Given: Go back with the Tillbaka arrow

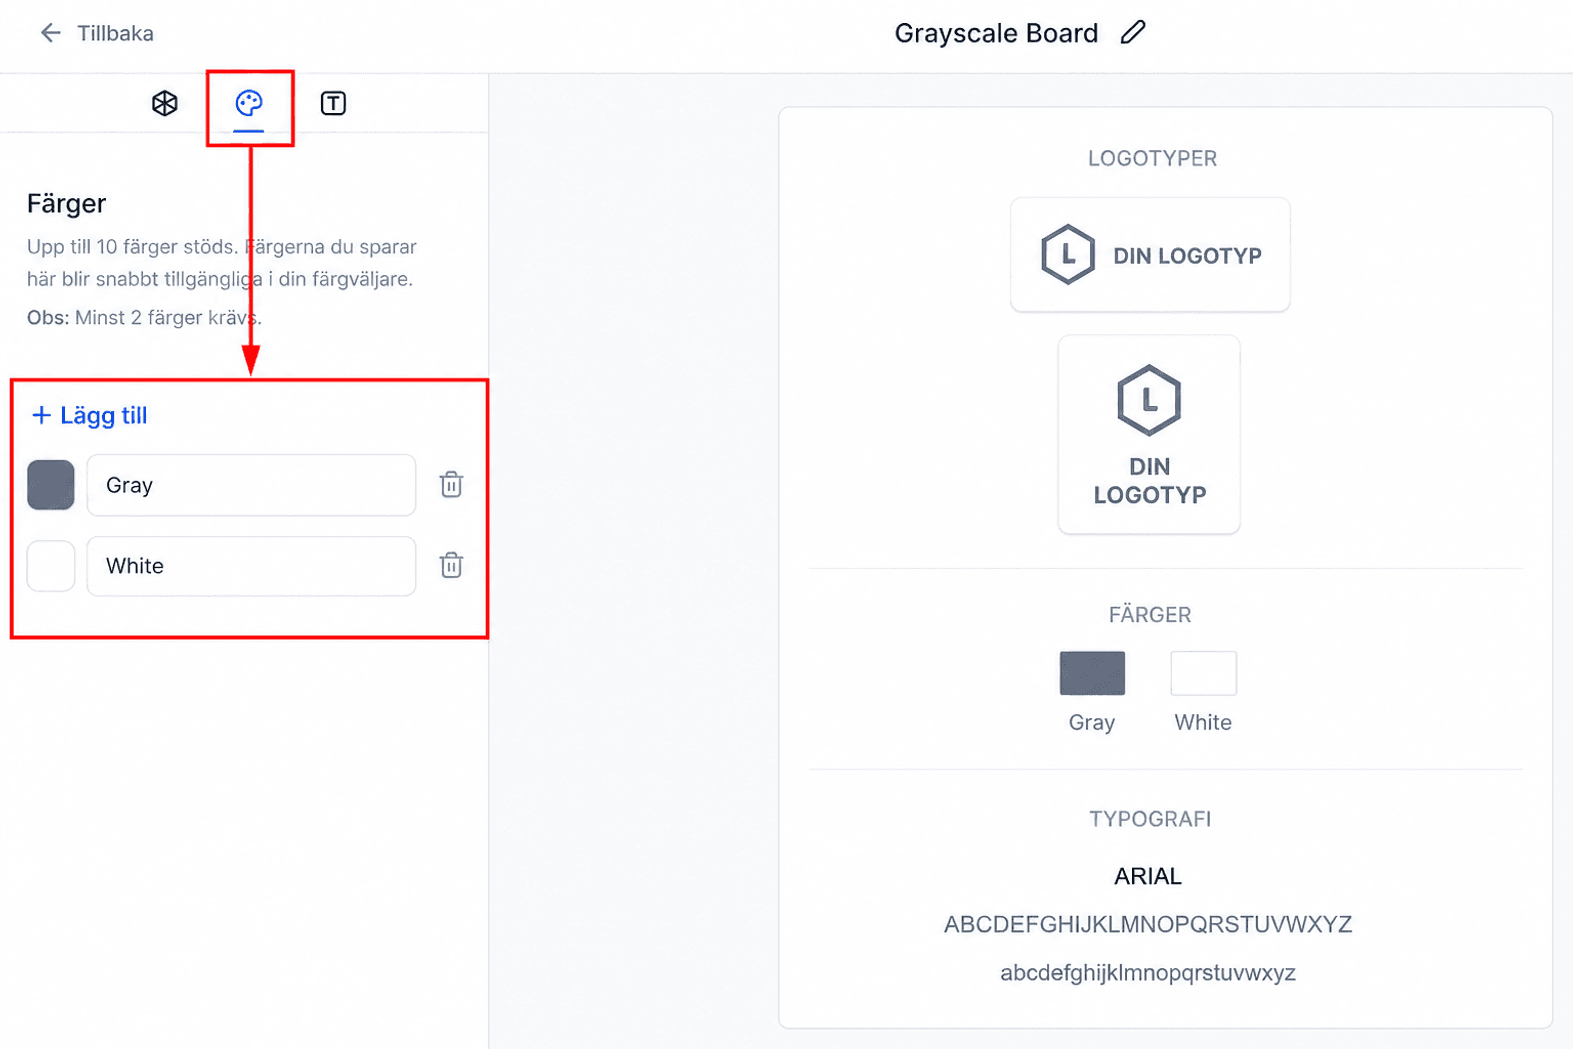Looking at the screenshot, I should point(51,33).
